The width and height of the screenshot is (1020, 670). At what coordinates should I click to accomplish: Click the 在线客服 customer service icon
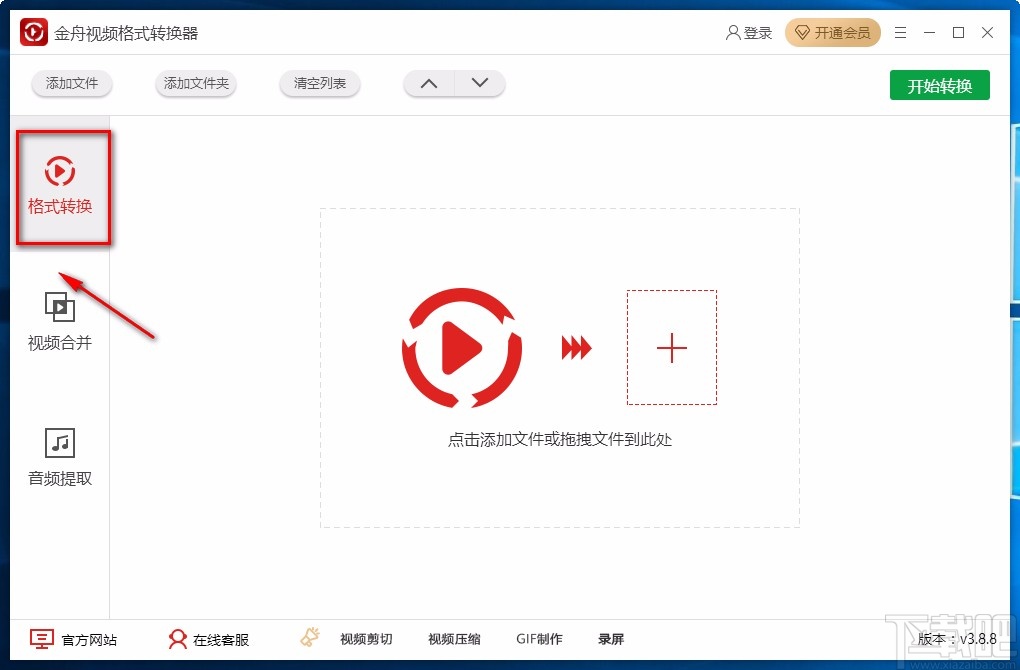click(x=177, y=639)
